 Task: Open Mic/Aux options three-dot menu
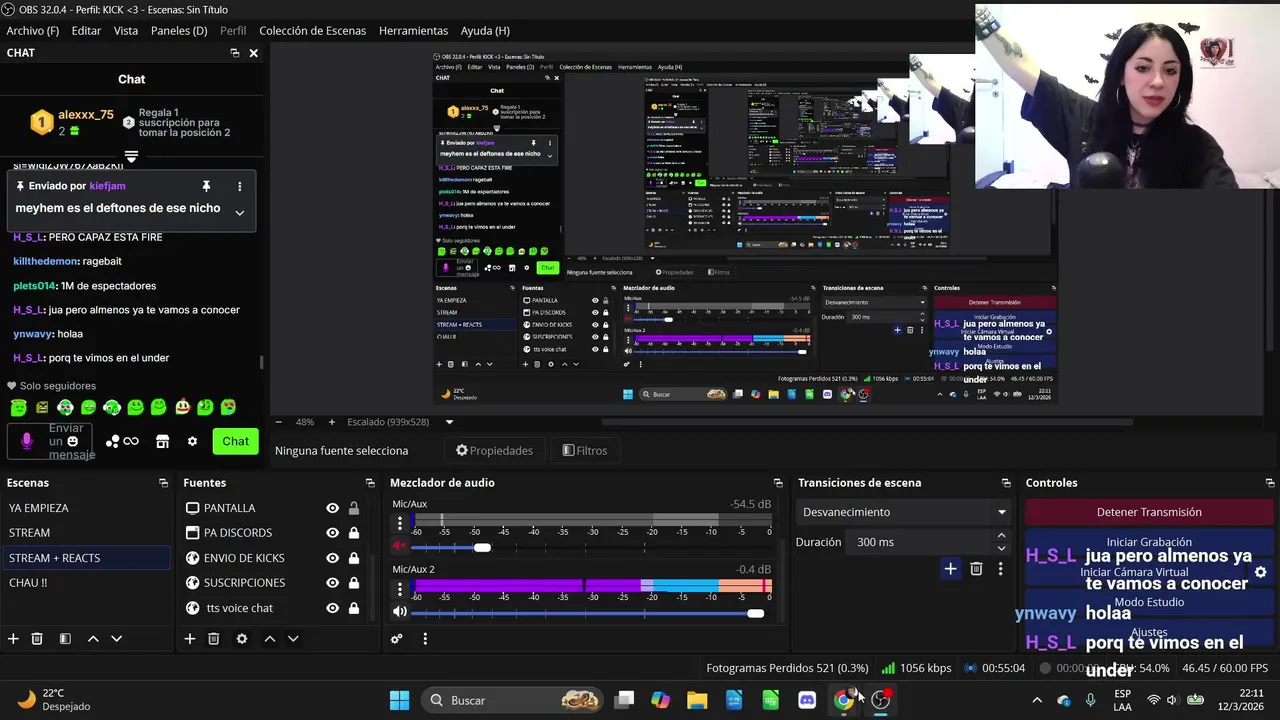click(x=400, y=523)
